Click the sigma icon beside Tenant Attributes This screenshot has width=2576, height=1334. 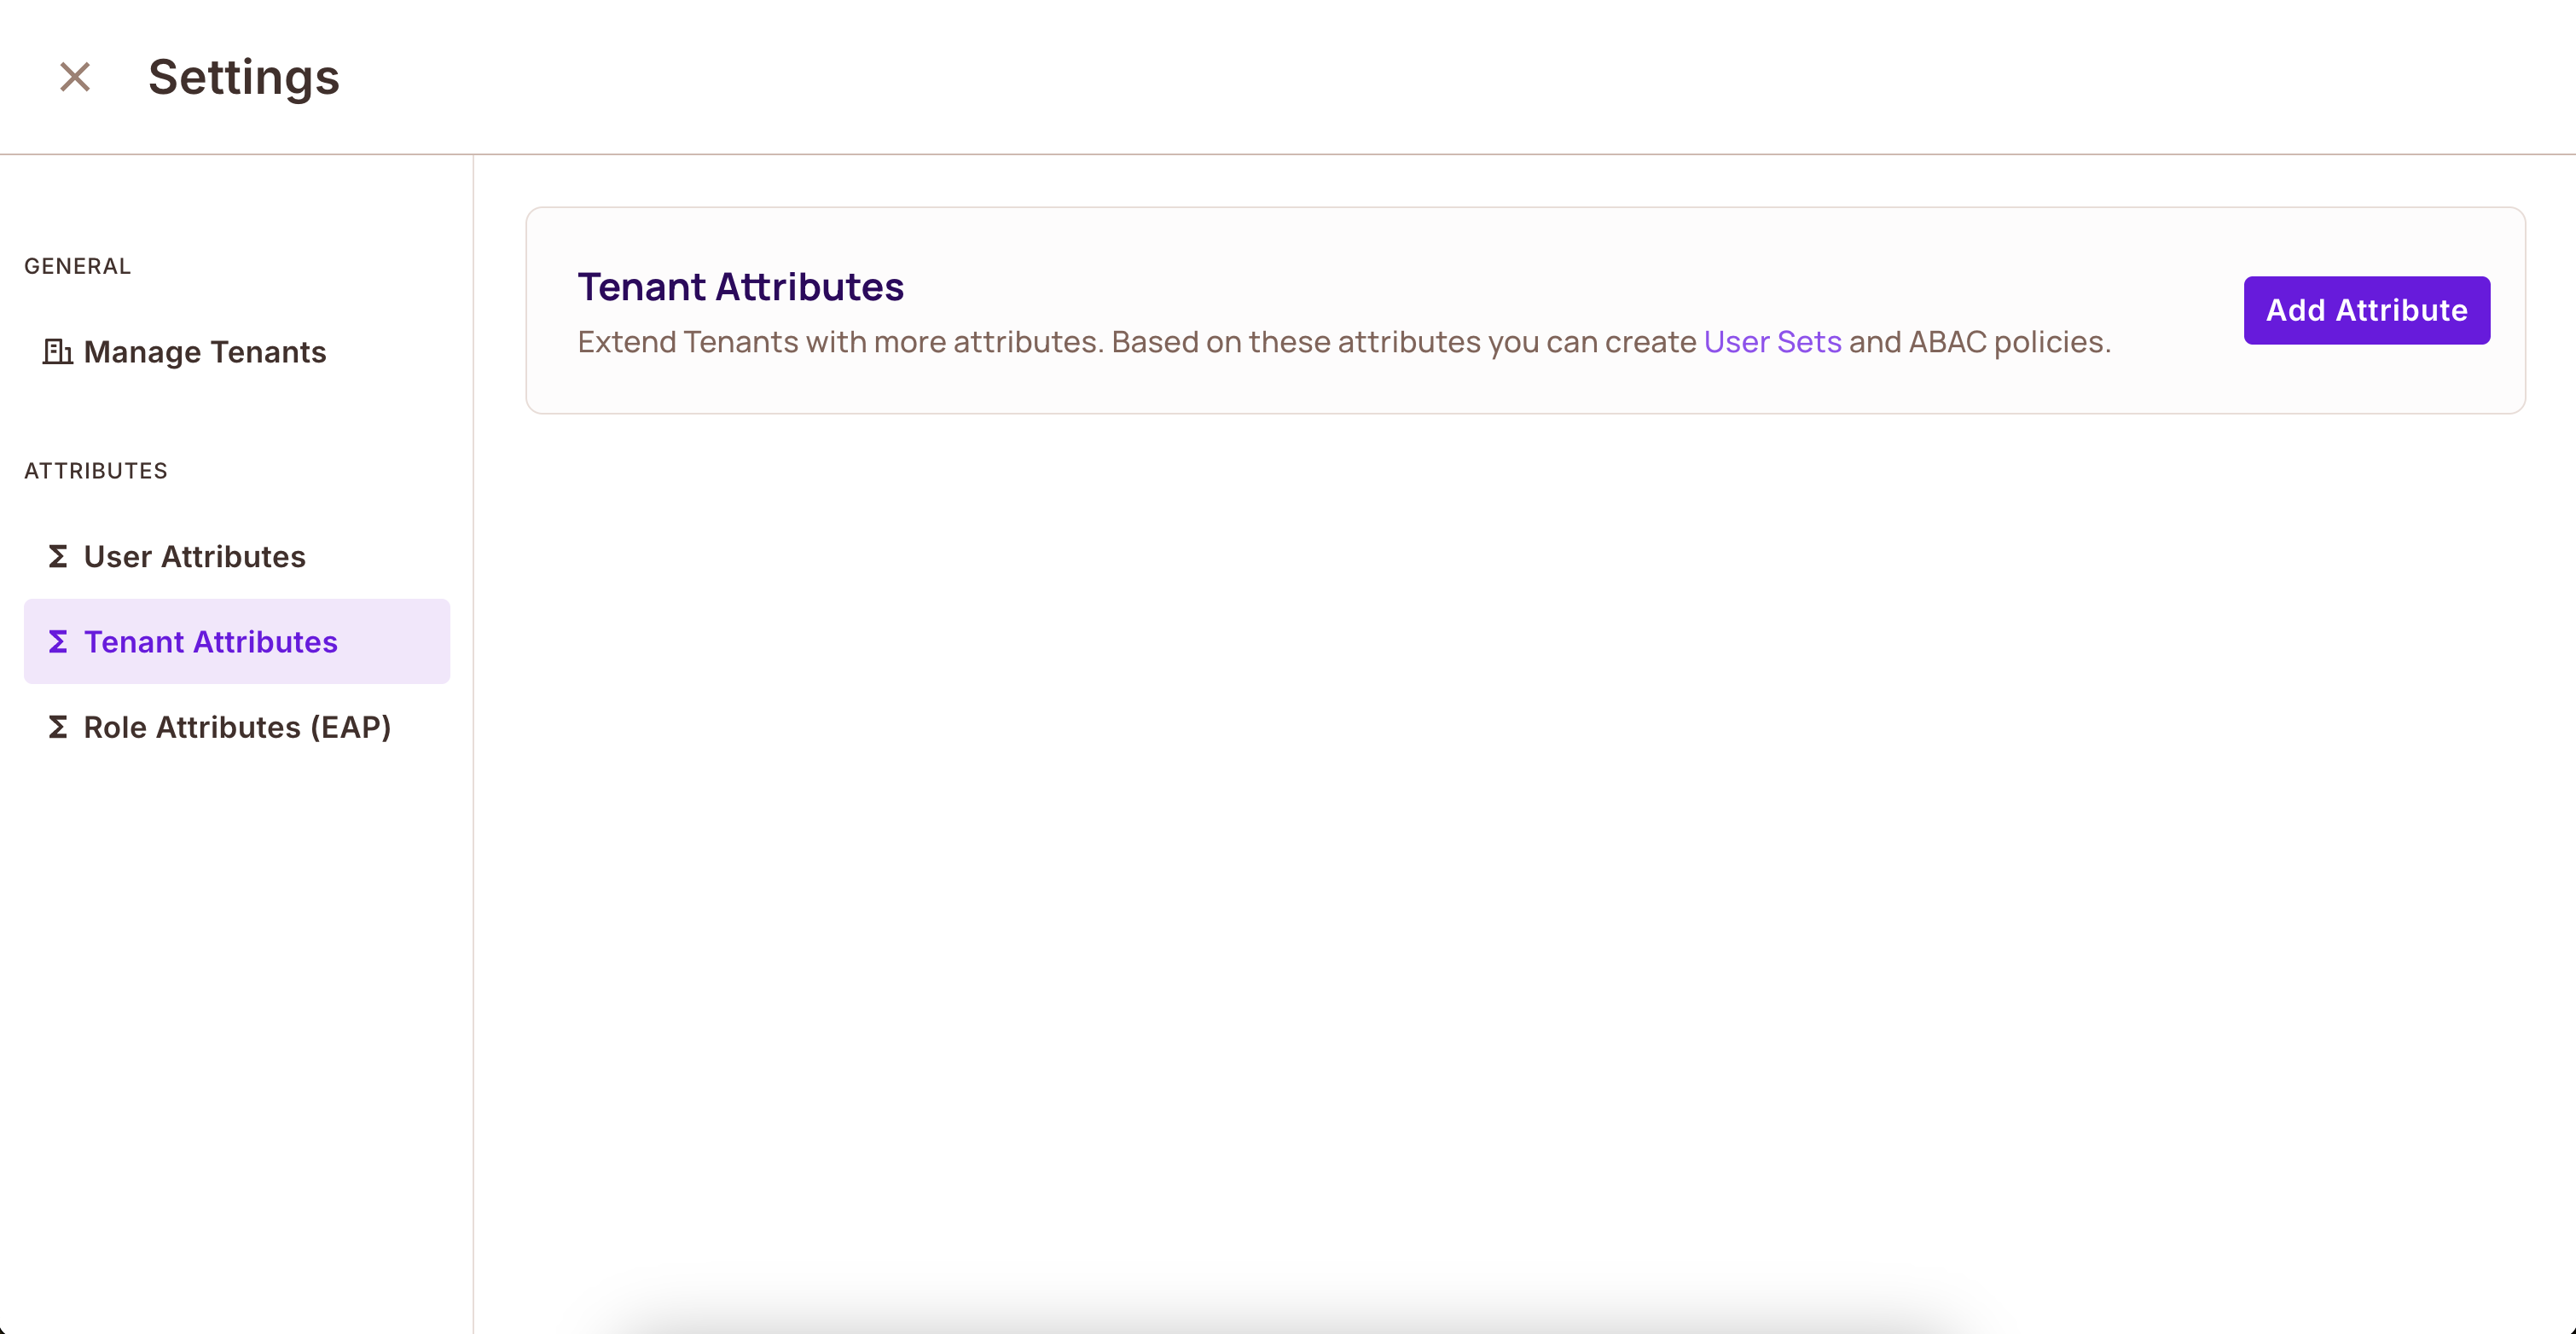(57, 642)
